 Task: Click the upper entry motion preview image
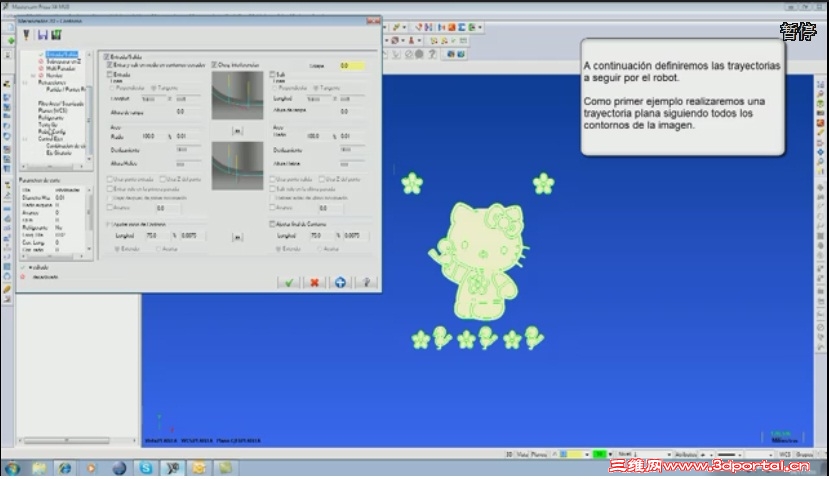[237, 96]
